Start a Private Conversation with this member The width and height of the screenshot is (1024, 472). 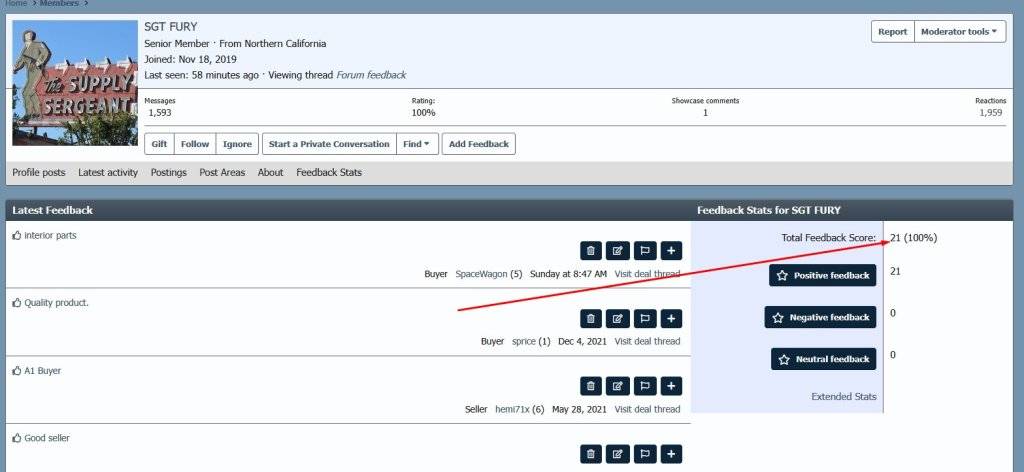click(x=329, y=144)
